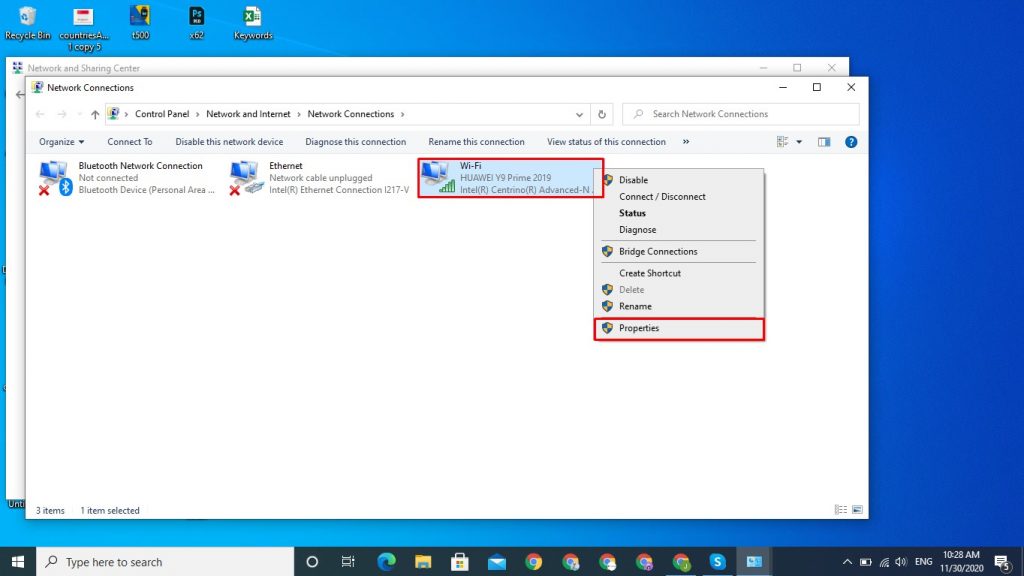Click Rename this connection in toolbar
Screen dimensions: 1024x576
pos(476,142)
